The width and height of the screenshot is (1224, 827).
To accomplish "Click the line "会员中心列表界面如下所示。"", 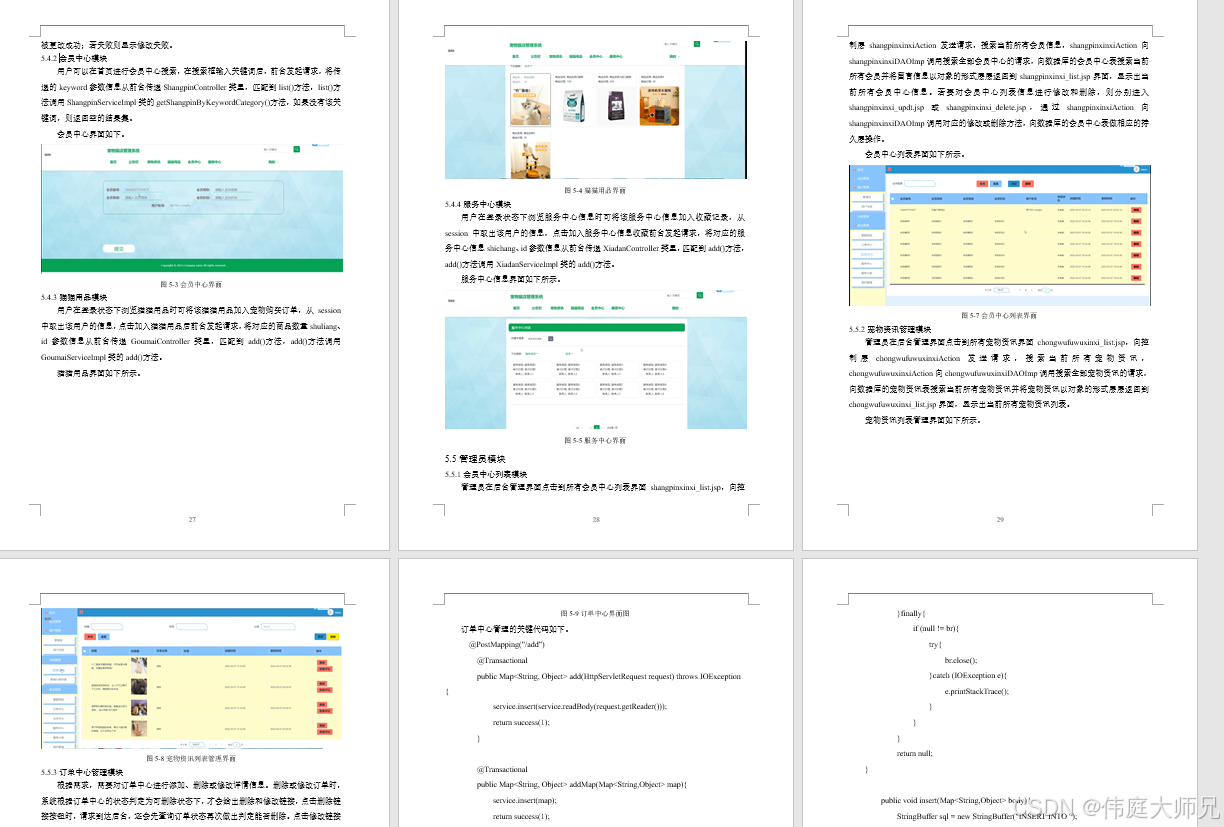I will 915,154.
